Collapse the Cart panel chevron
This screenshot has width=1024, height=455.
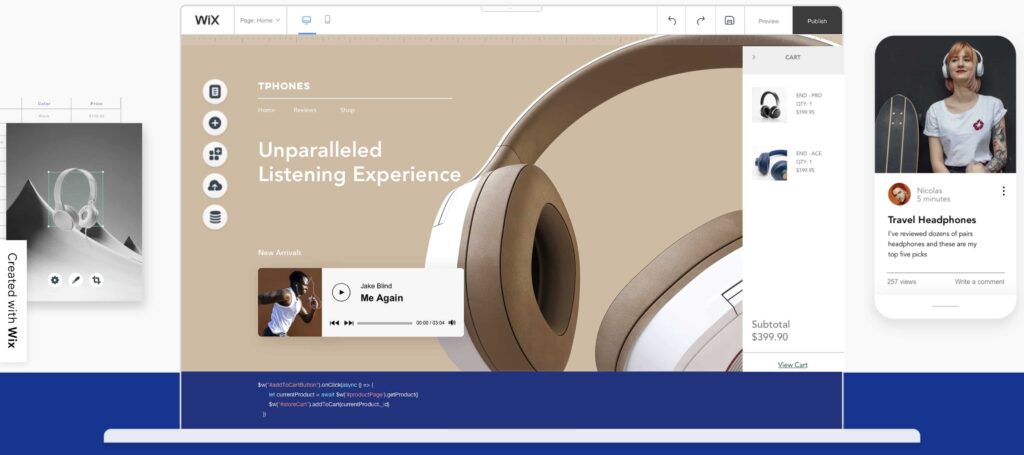tap(754, 57)
